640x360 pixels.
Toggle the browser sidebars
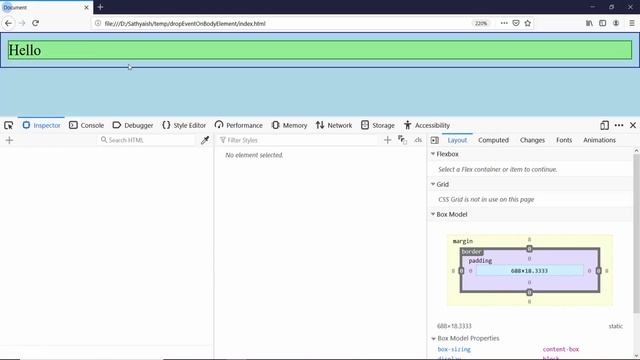[x=602, y=23]
